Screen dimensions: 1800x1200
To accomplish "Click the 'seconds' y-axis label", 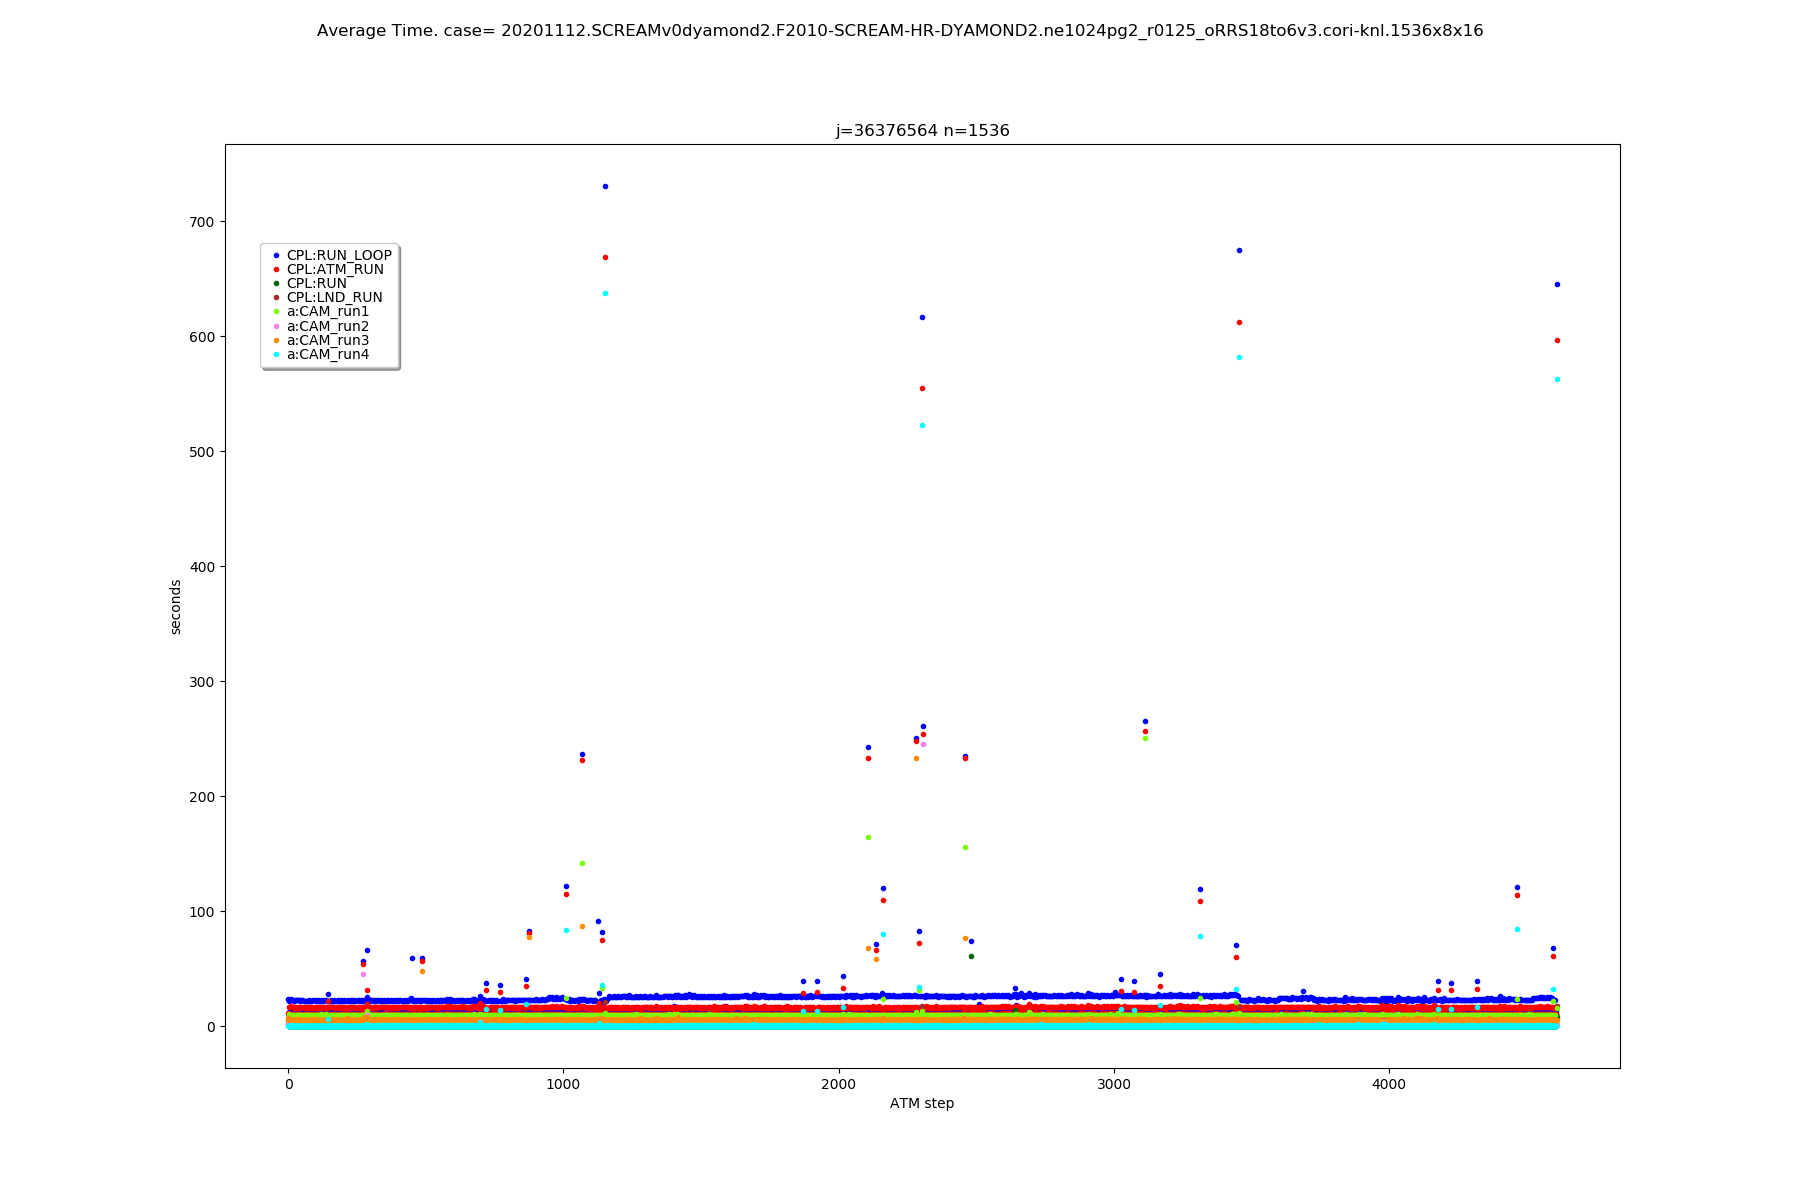I will (x=176, y=607).
